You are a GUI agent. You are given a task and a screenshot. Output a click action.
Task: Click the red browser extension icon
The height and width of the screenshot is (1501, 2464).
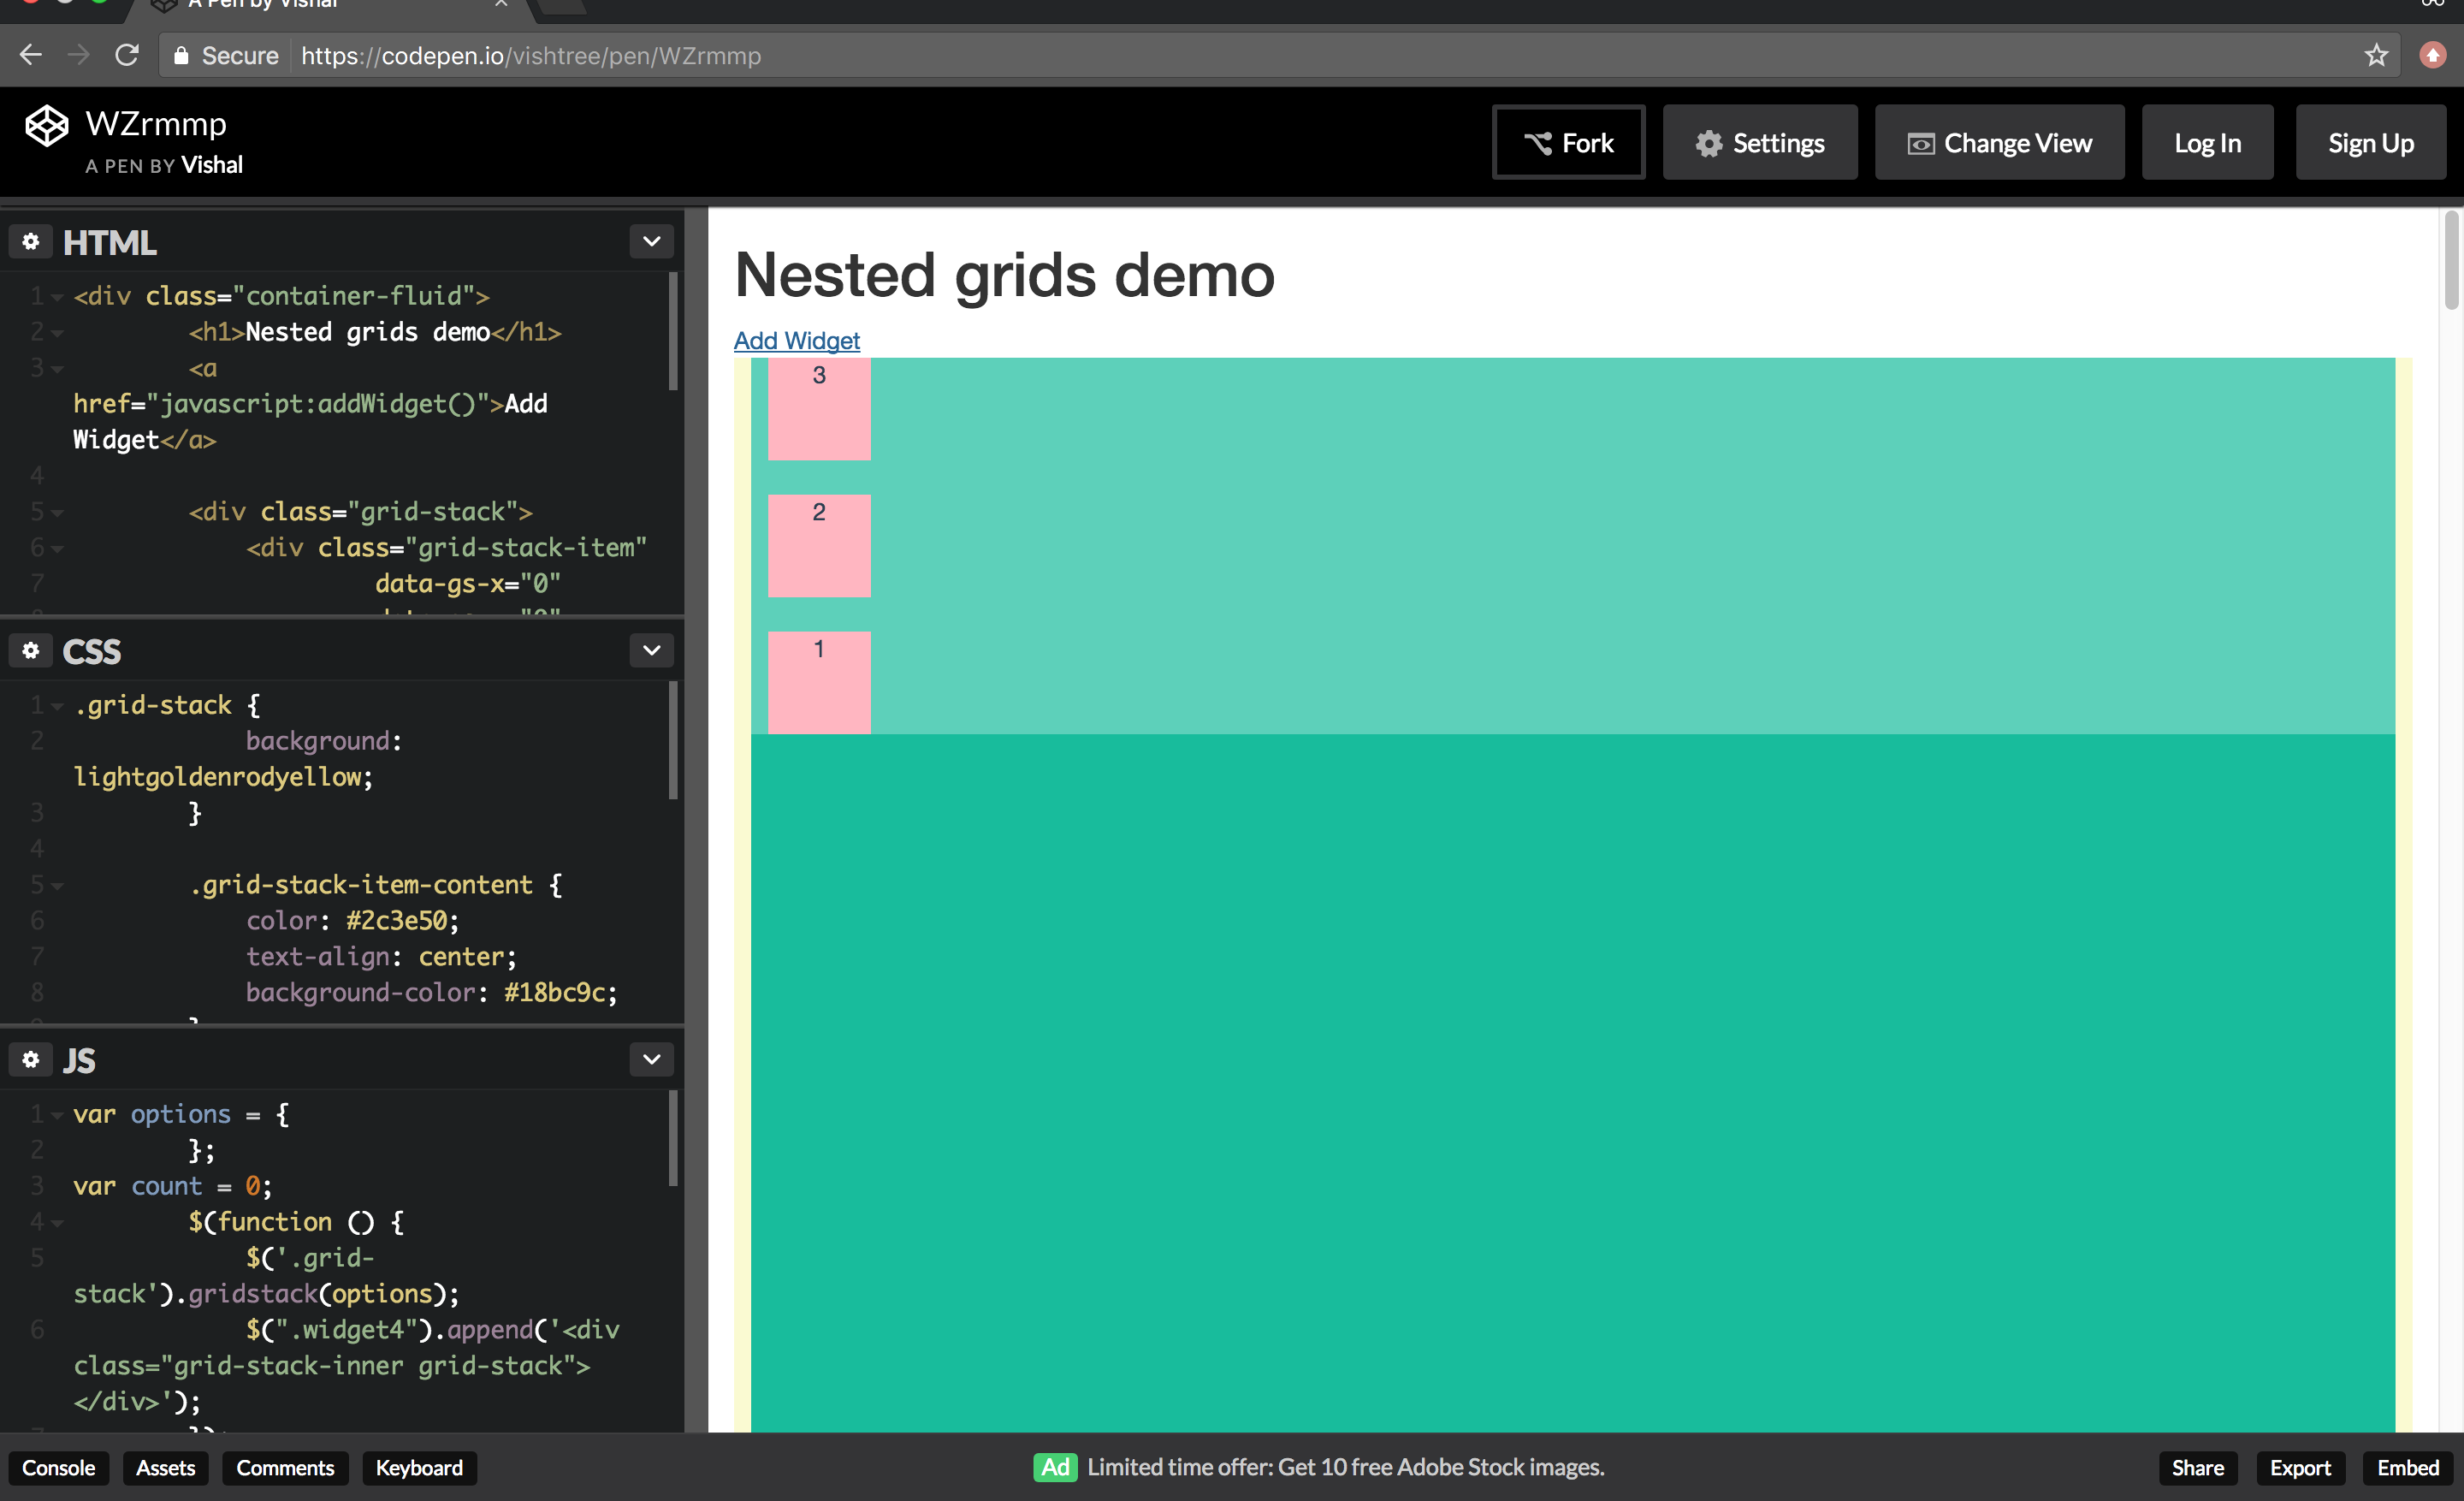coord(2432,55)
